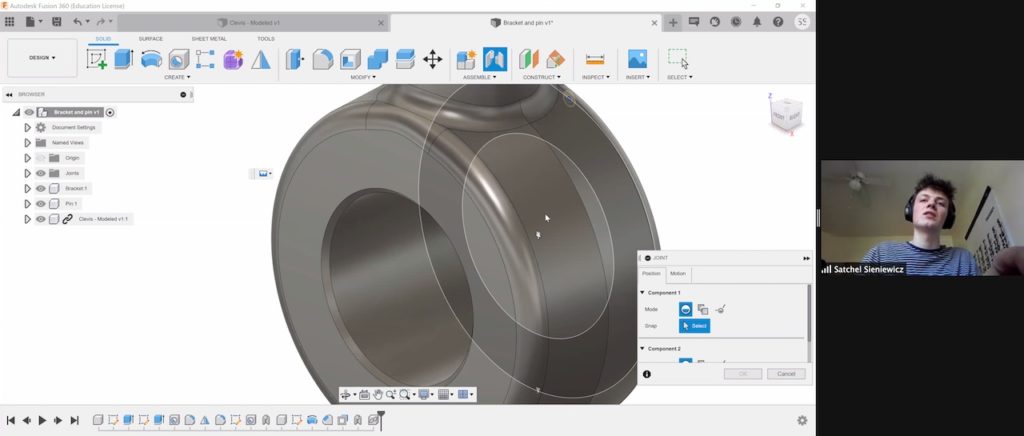1024x436 pixels.
Task: Select the Pan hand tool
Action: (x=377, y=395)
